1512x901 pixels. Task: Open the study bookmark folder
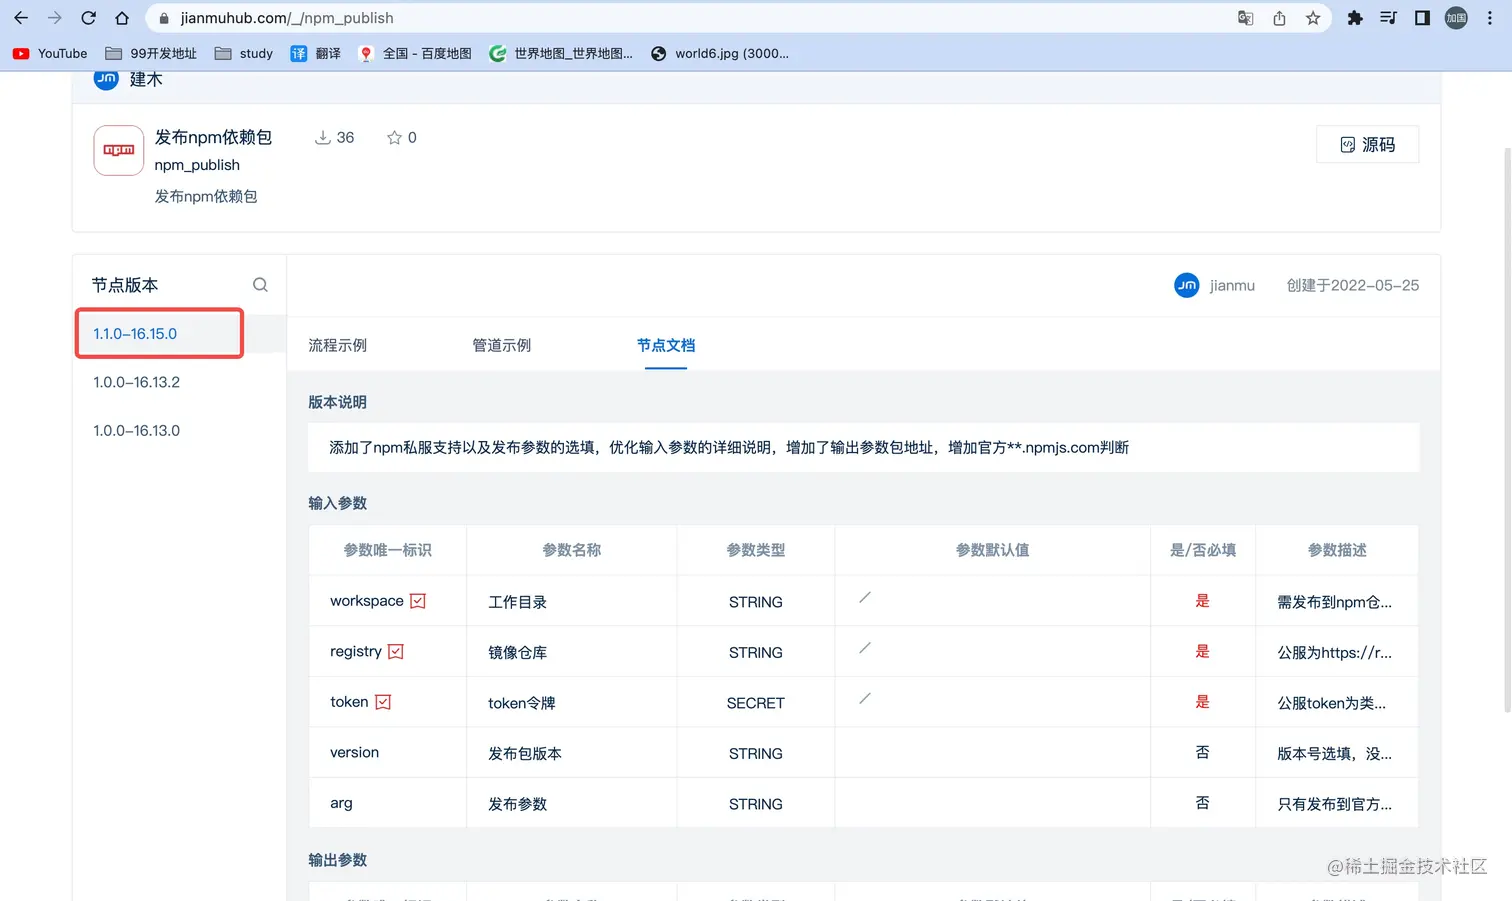coord(244,54)
